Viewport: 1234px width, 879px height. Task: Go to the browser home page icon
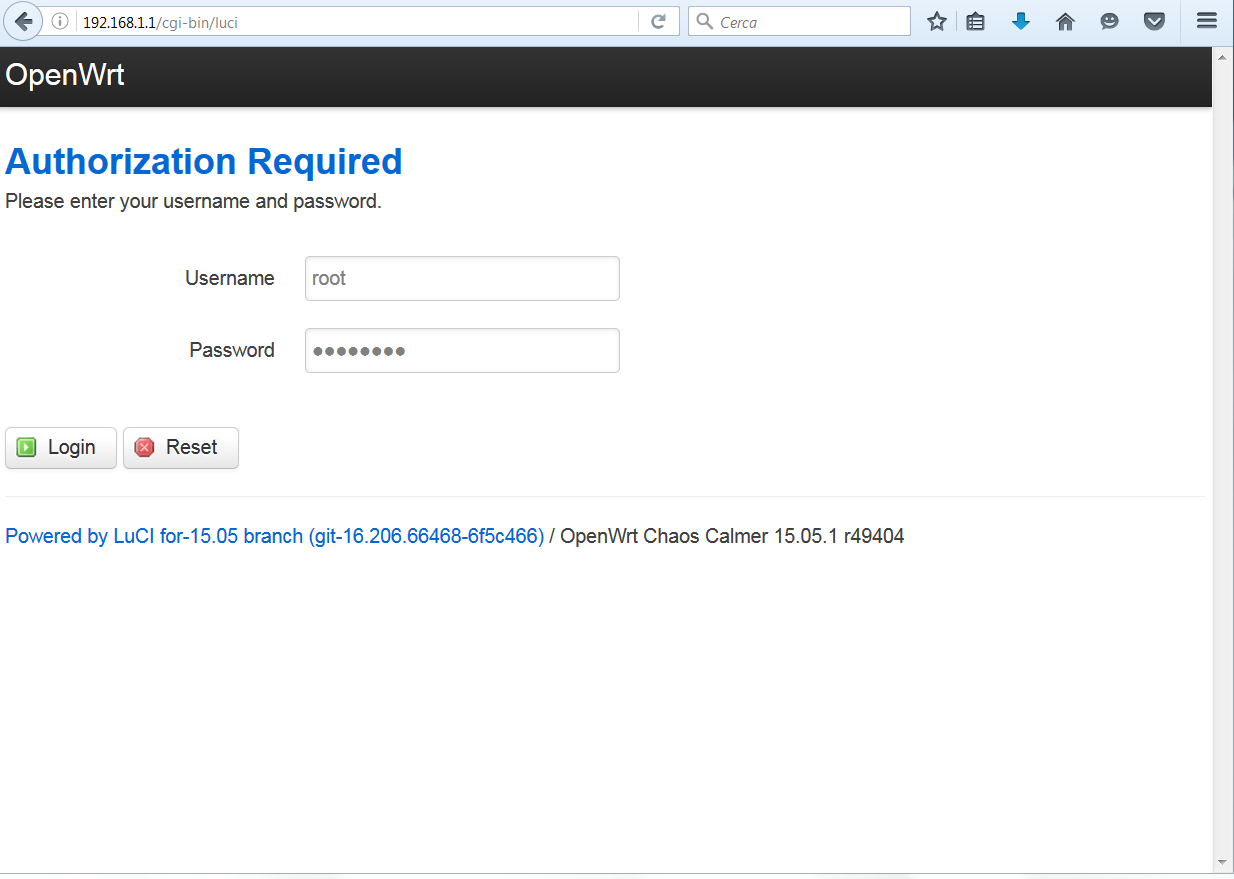1065,22
